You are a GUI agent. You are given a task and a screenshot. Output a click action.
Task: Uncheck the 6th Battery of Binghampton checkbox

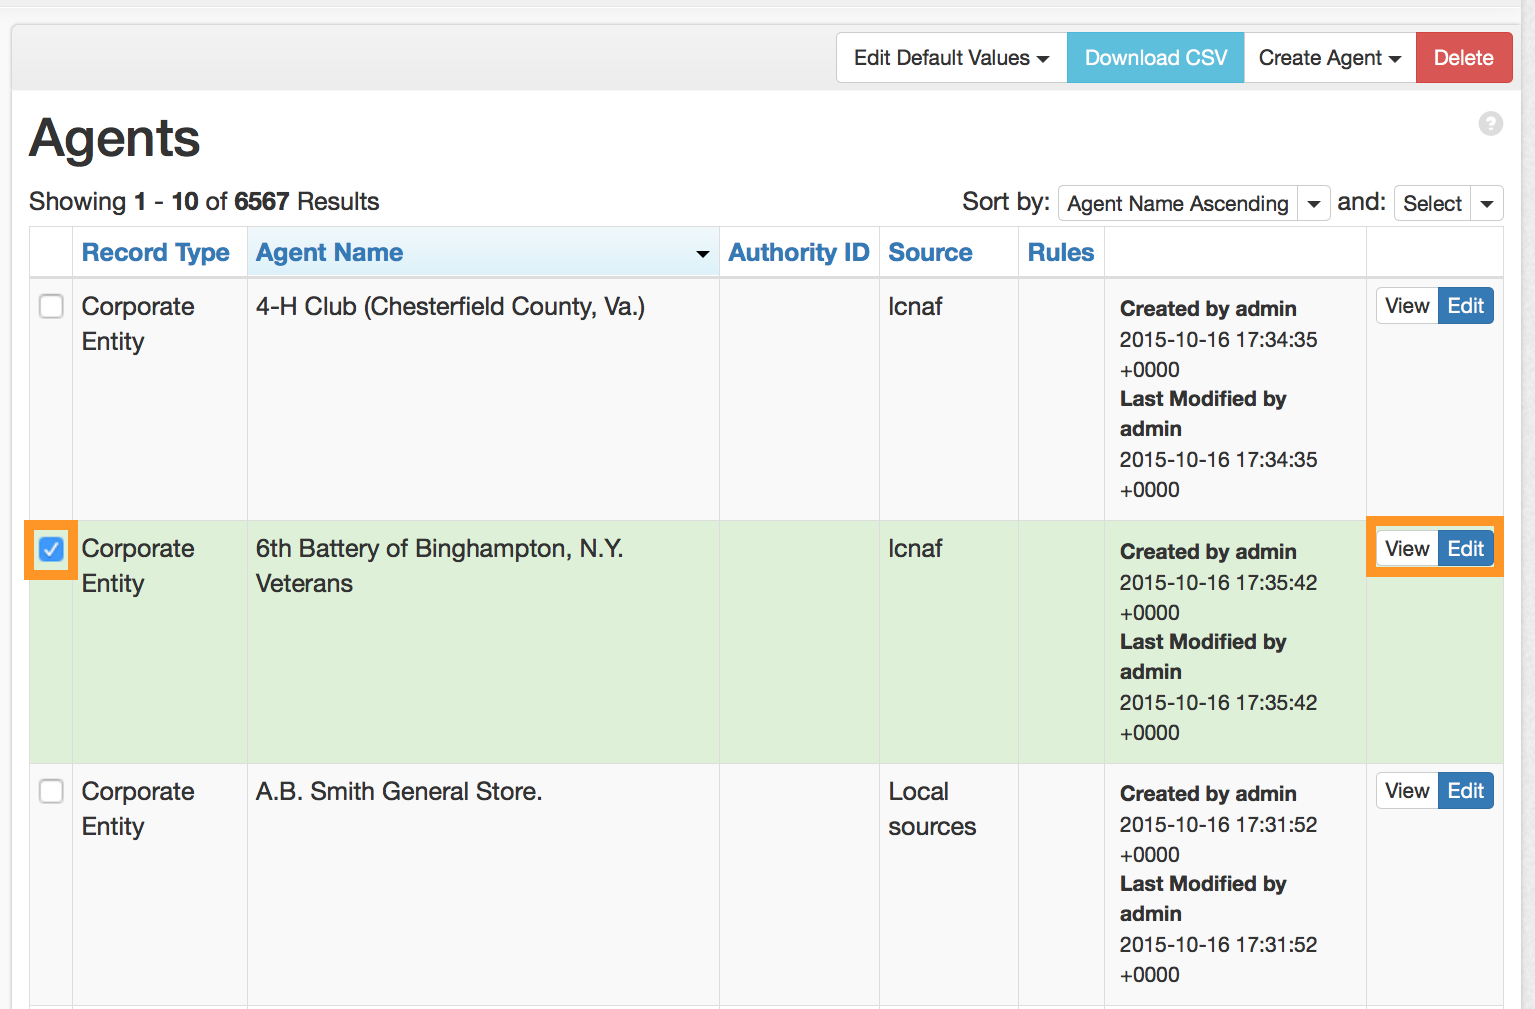[51, 549]
